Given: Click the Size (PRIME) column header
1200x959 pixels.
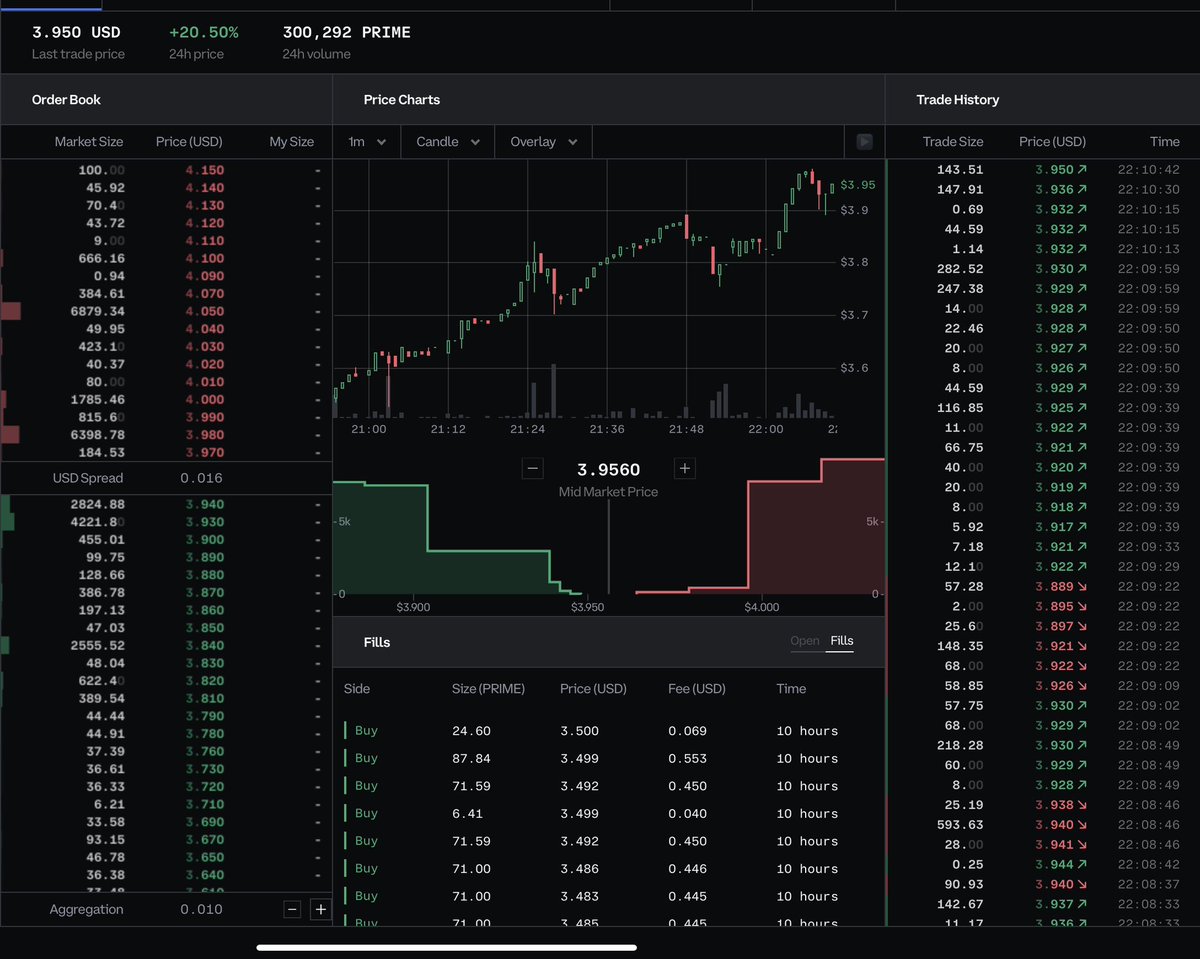Looking at the screenshot, I should [488, 689].
